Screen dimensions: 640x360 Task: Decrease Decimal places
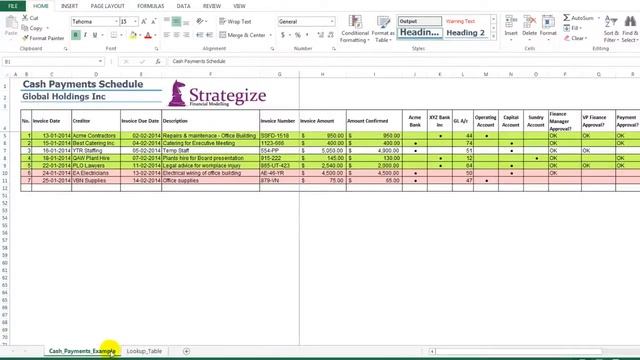point(331,35)
